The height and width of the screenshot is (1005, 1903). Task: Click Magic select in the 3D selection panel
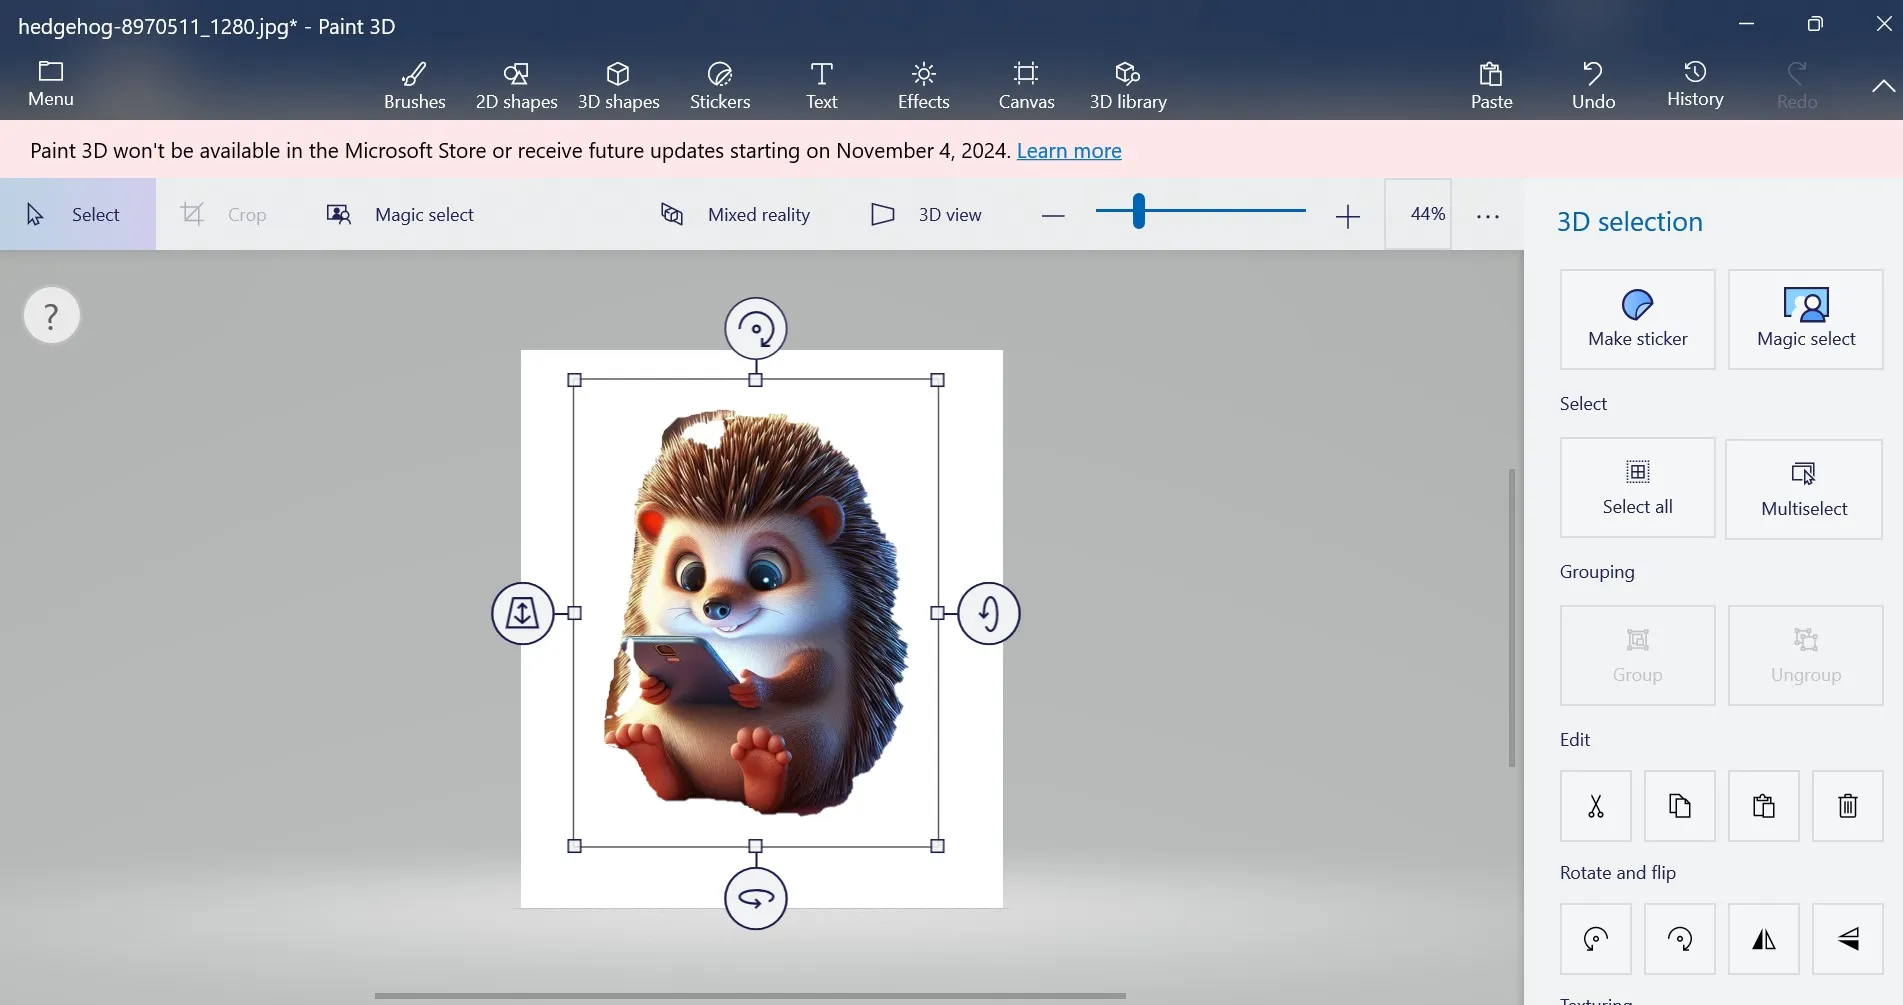tap(1806, 319)
